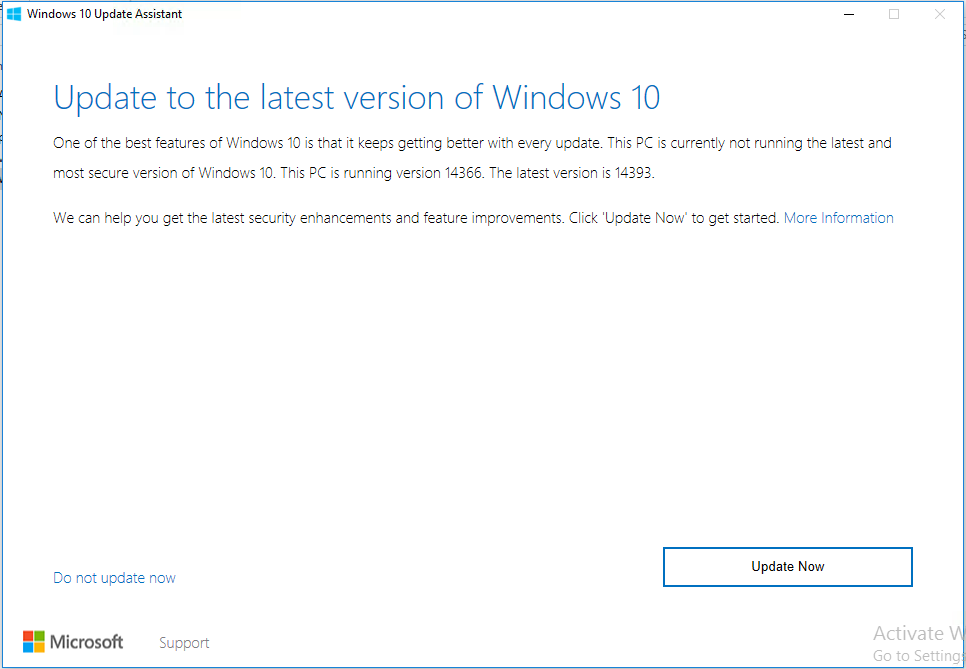Screen dimensions: 966x669
Task: Click the Go to Settings watermark line
Action: (919, 655)
